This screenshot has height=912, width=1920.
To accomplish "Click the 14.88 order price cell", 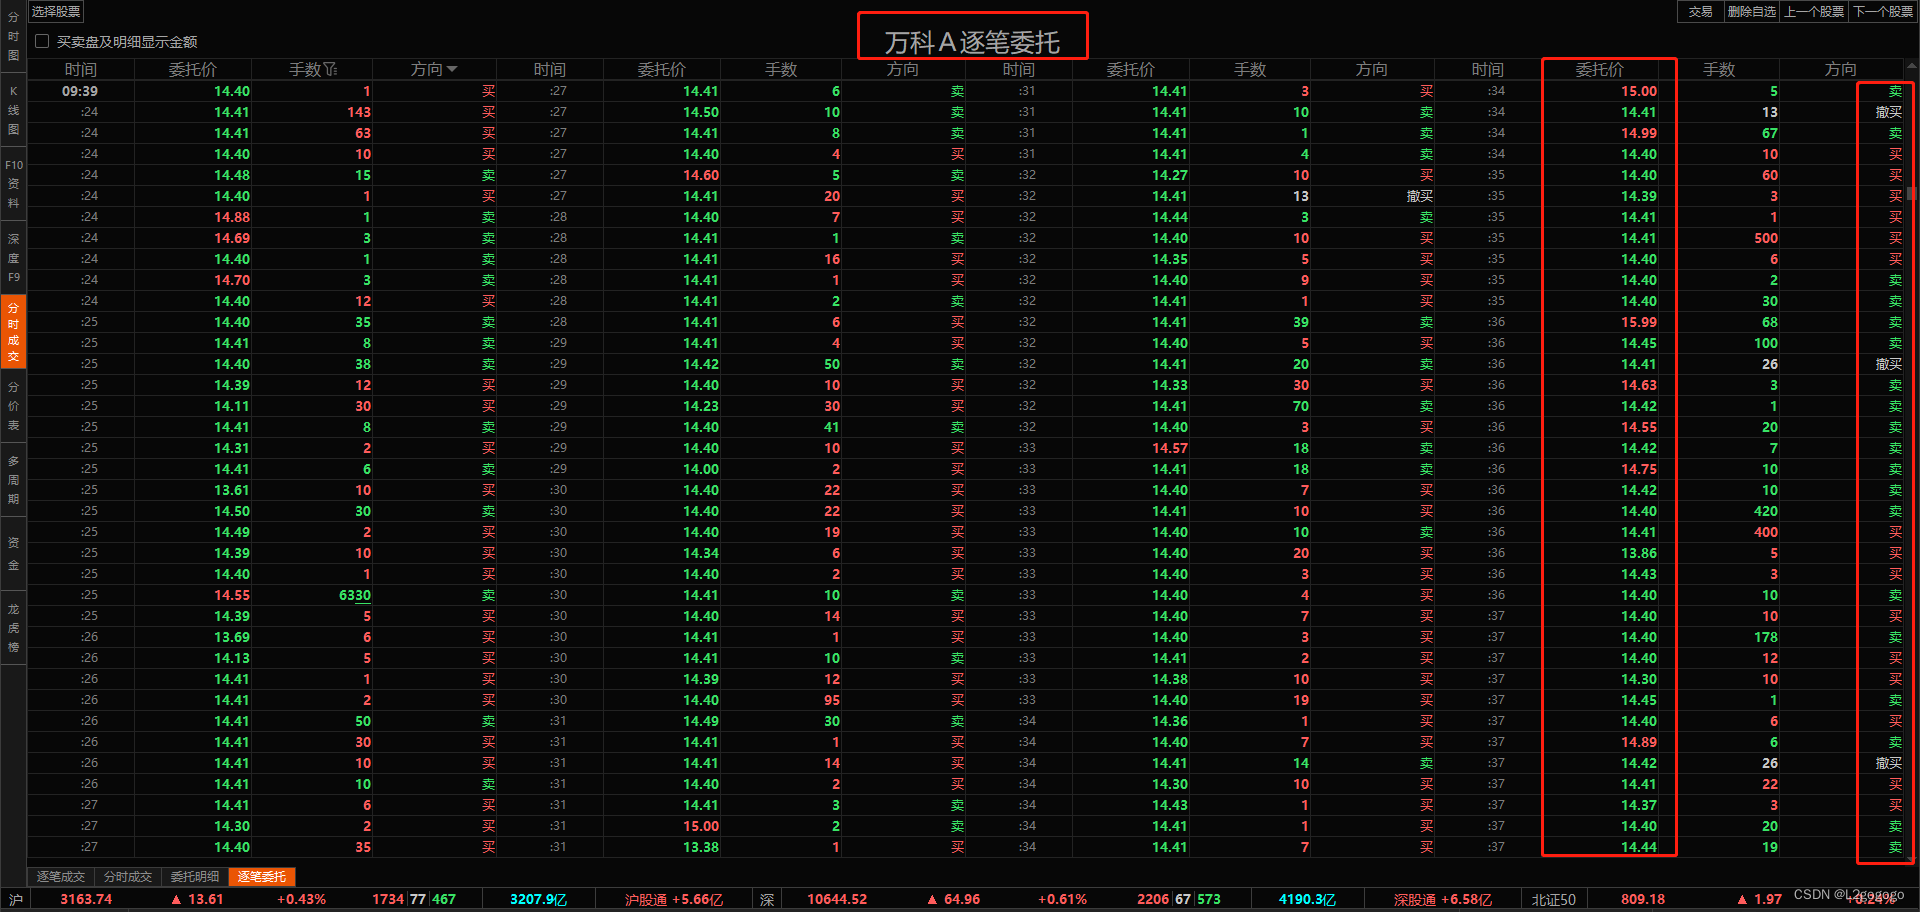I will click(x=232, y=217).
